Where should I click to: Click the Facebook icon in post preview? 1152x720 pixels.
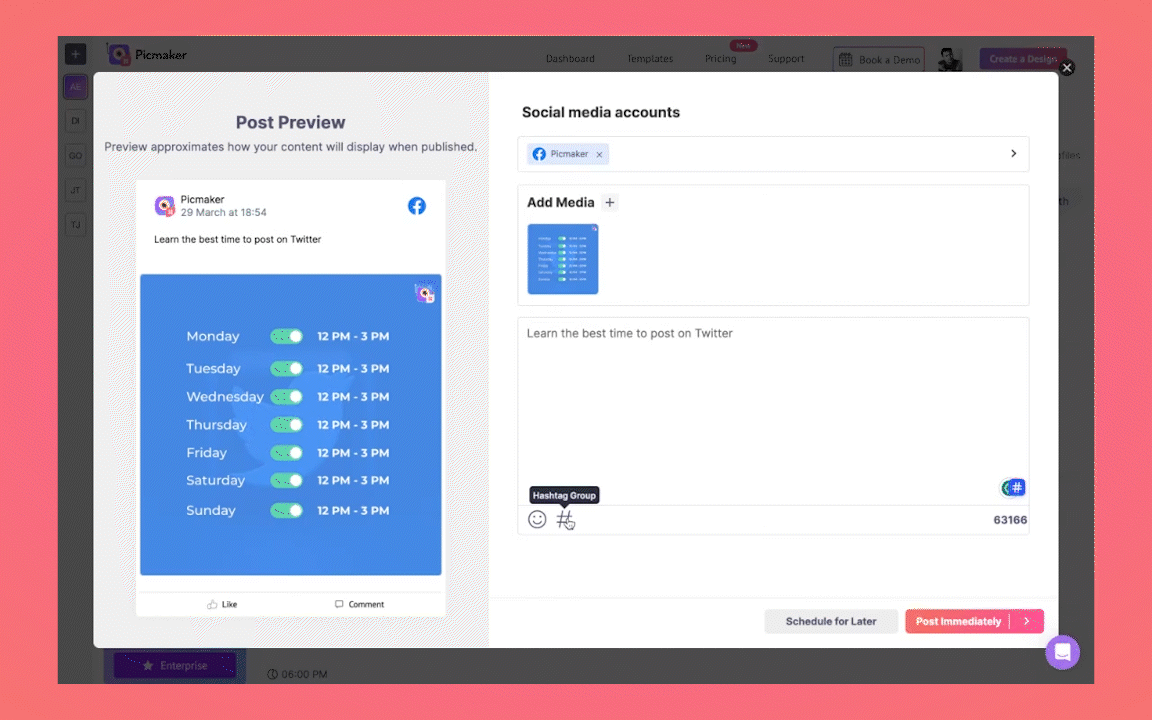pyautogui.click(x=417, y=206)
